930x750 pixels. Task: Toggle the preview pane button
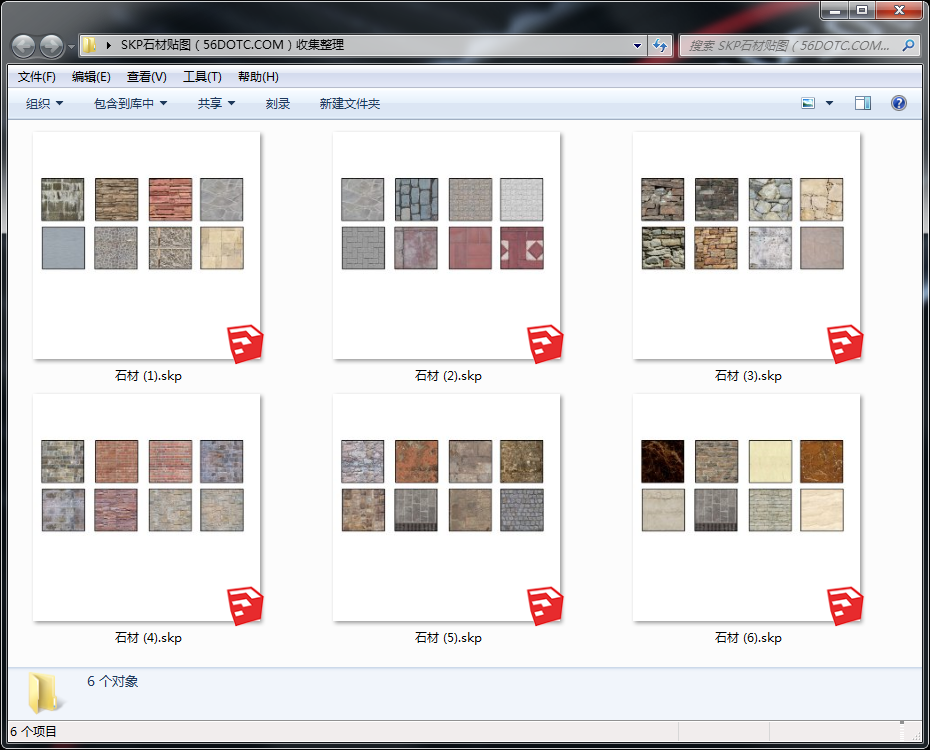(x=863, y=103)
